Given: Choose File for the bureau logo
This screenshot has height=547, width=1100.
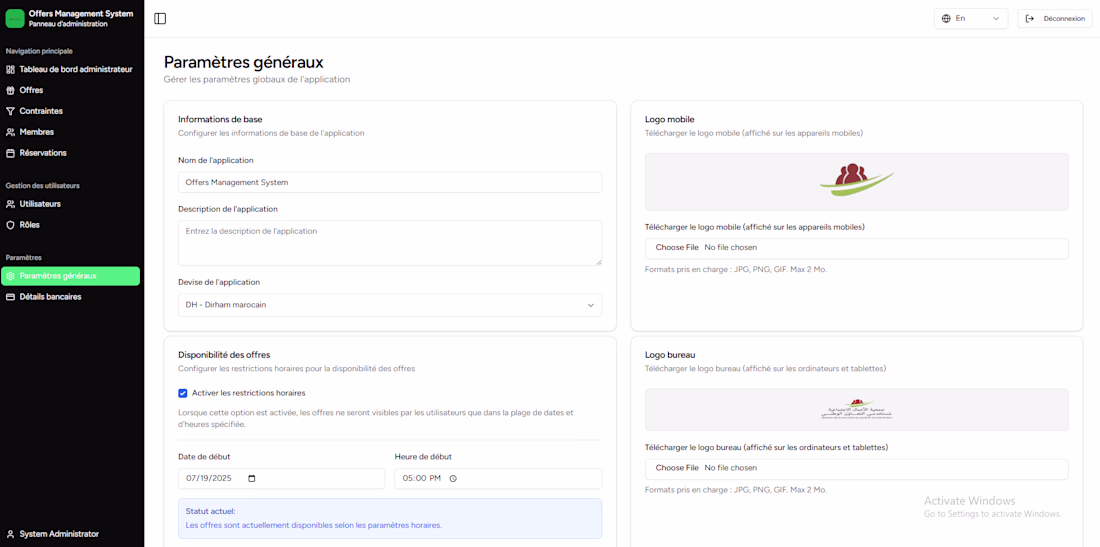Looking at the screenshot, I should [x=677, y=468].
